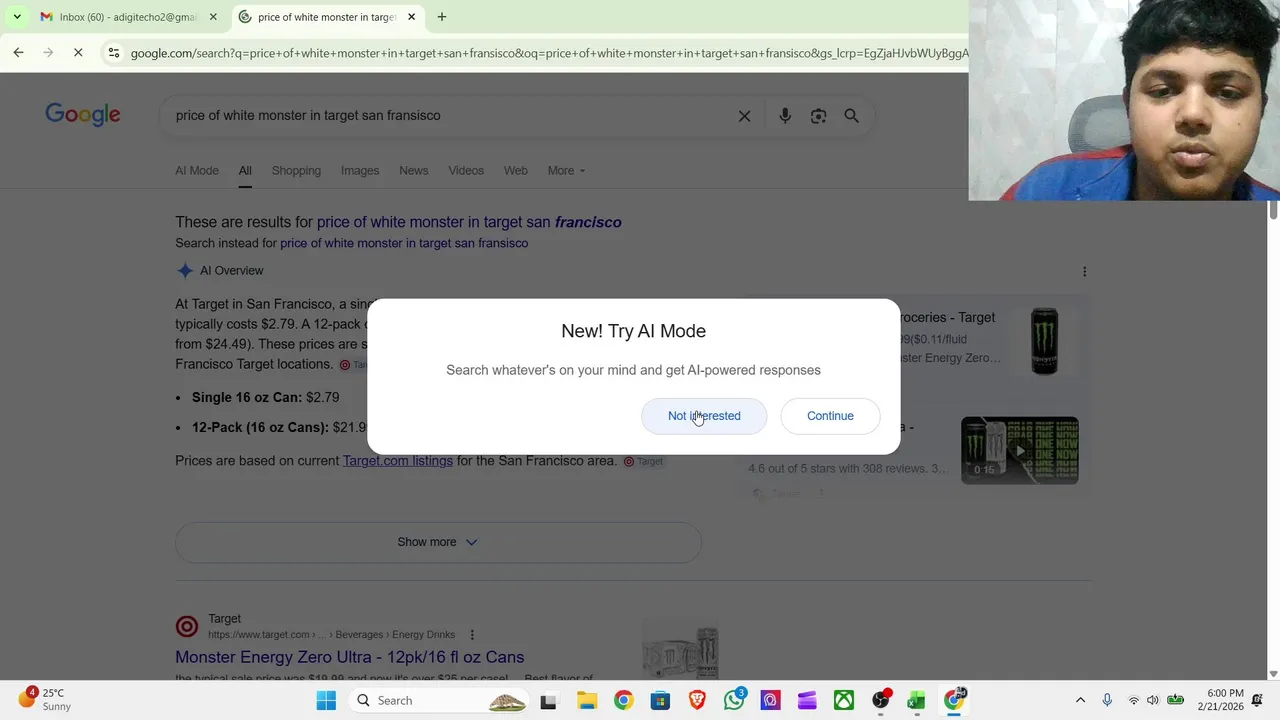
Task: Expand the More search filters dropdown
Action: pos(566,170)
